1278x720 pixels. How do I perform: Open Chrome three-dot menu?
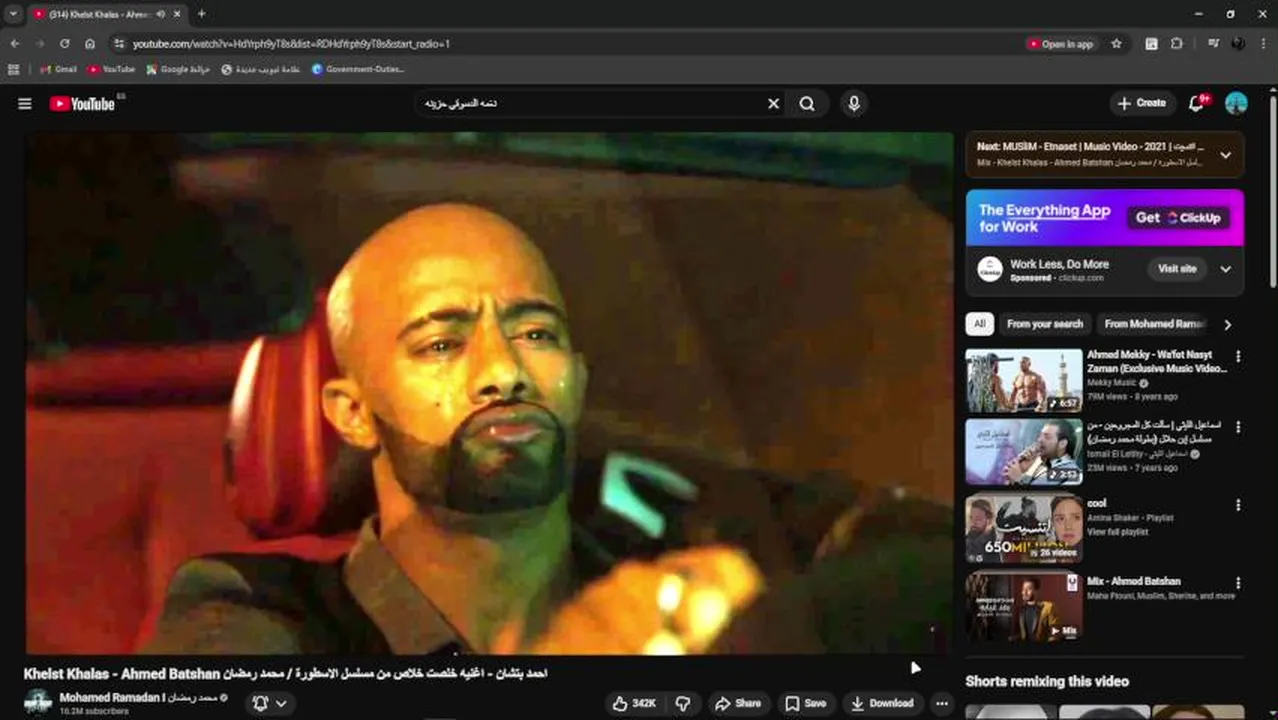pyautogui.click(x=1263, y=44)
